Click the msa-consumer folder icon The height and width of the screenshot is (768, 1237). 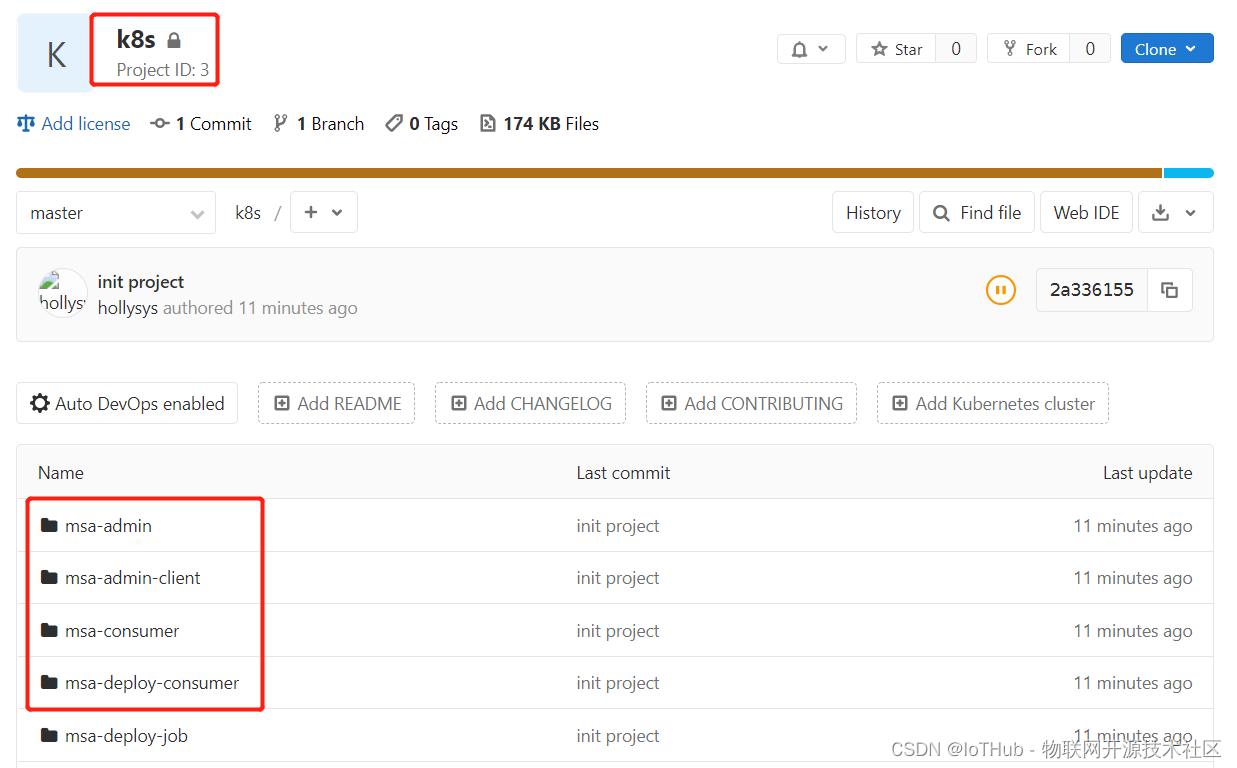[49, 630]
